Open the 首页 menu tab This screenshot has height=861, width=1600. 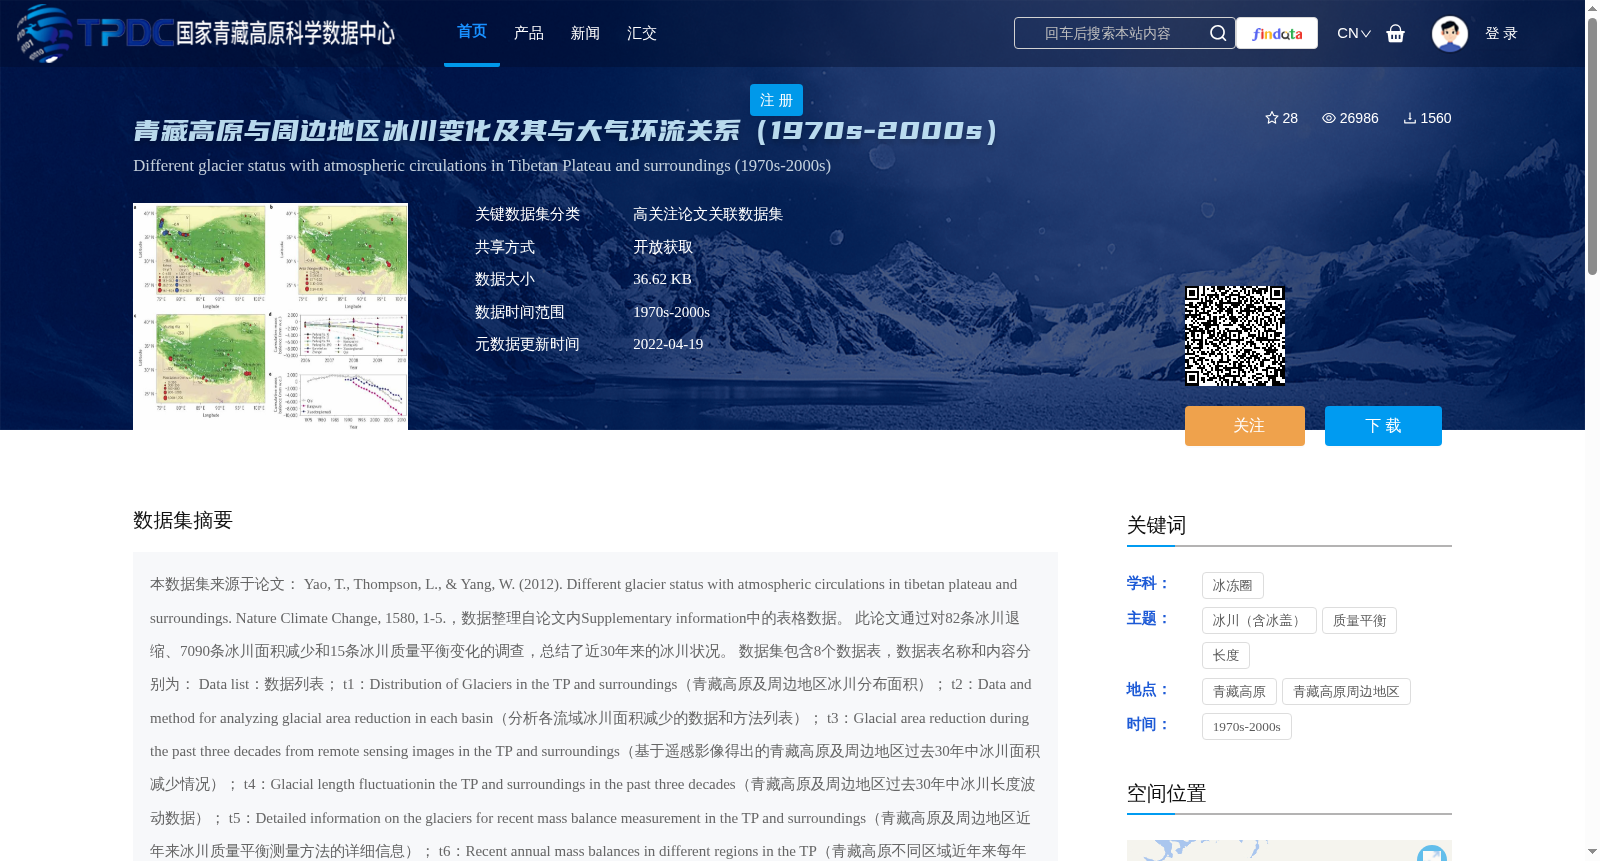472,32
